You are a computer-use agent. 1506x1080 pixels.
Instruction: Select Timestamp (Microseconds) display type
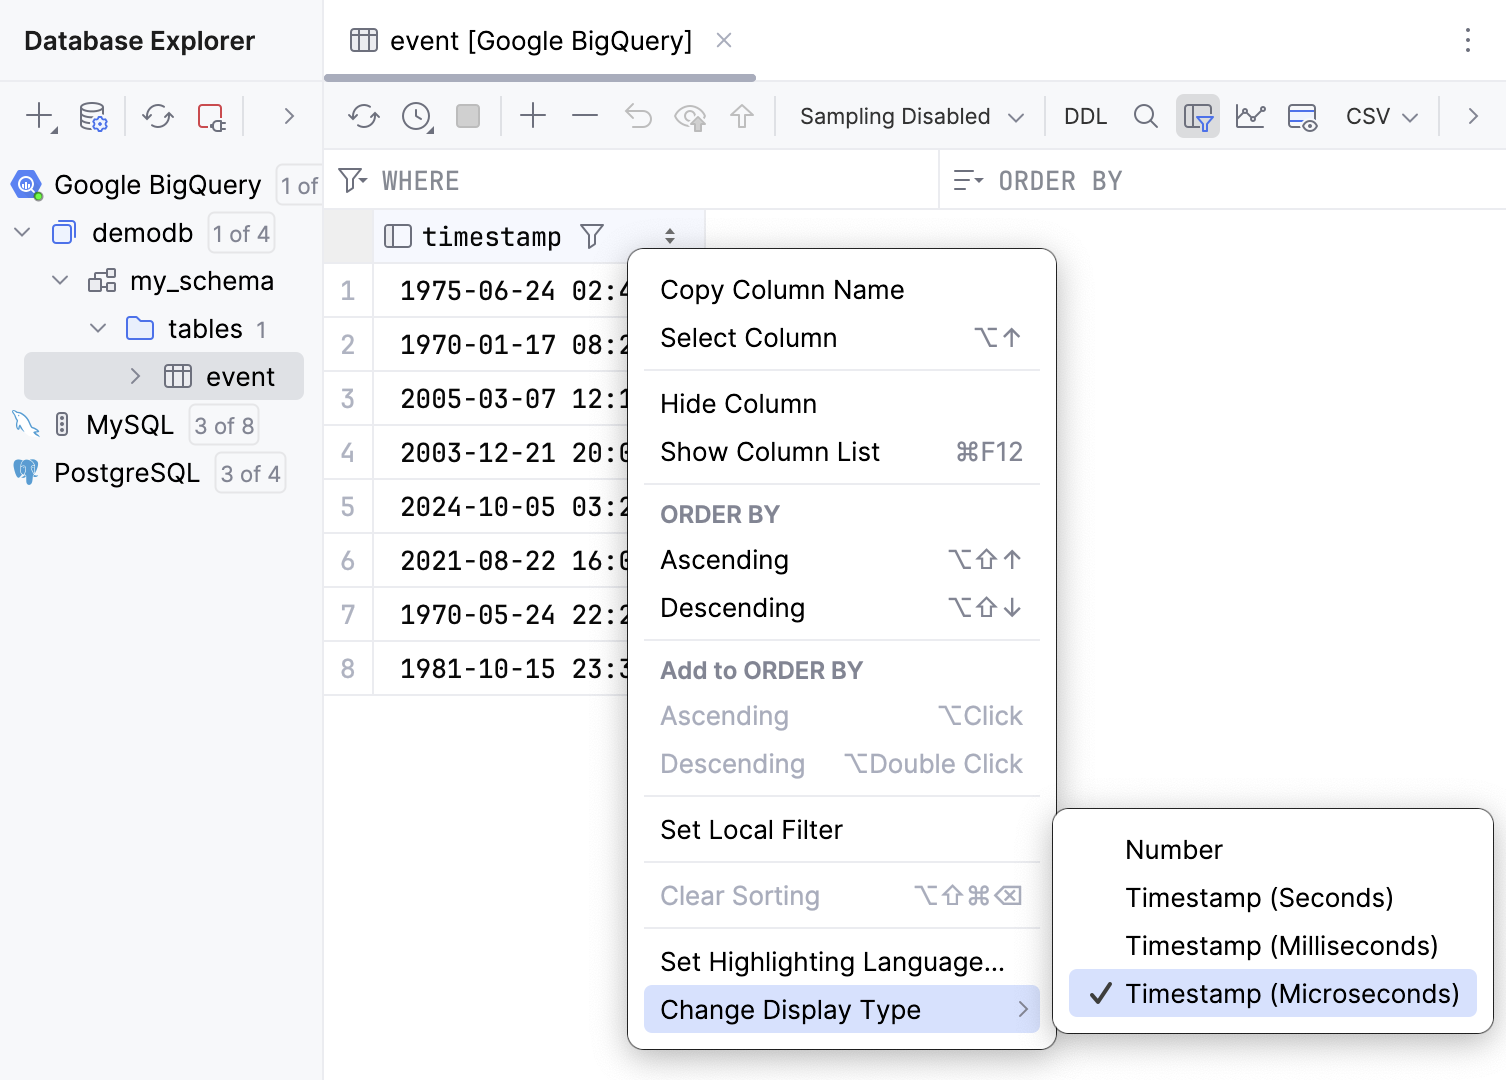click(1291, 994)
